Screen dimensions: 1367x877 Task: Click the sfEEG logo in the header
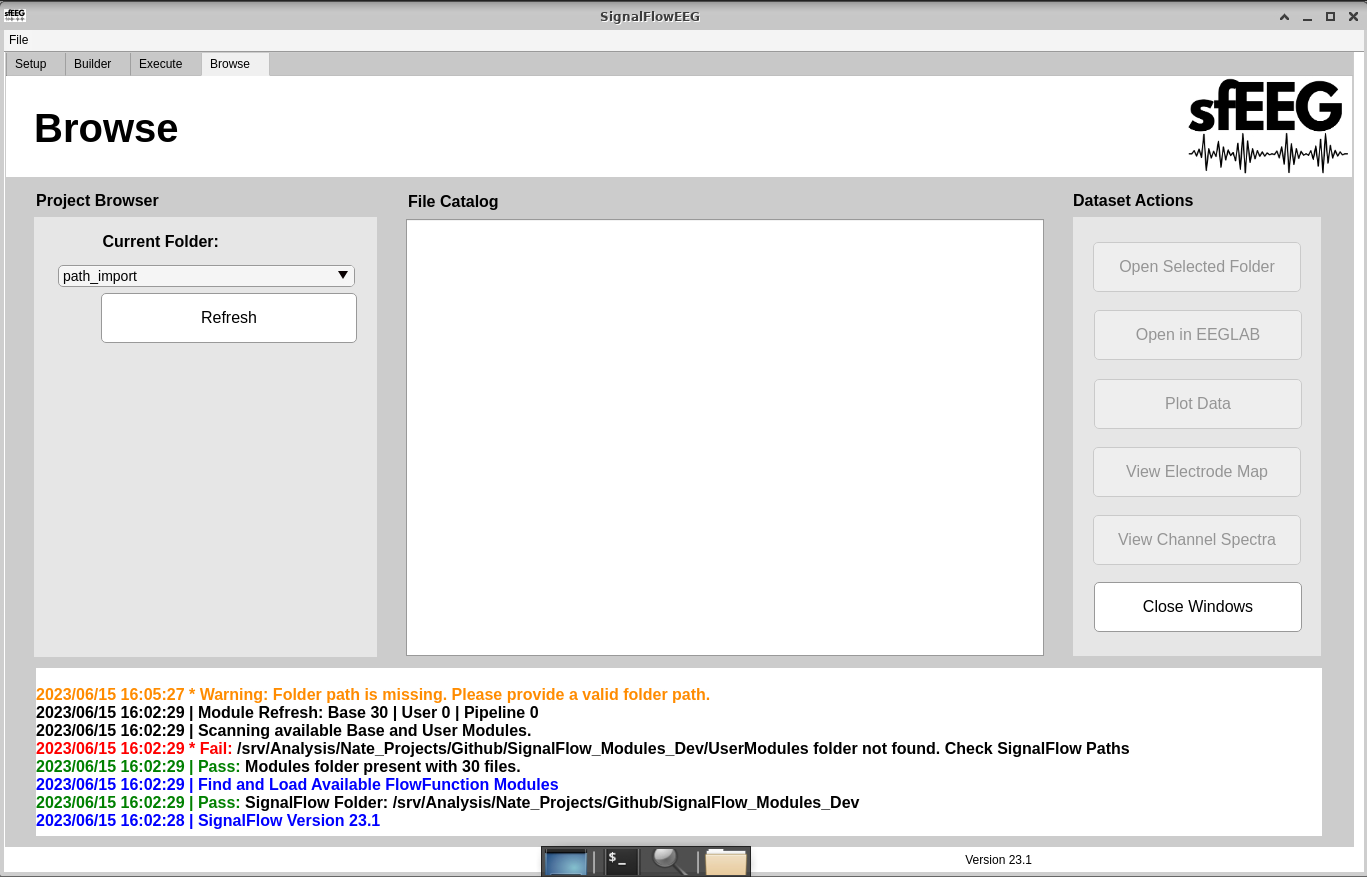[1267, 126]
